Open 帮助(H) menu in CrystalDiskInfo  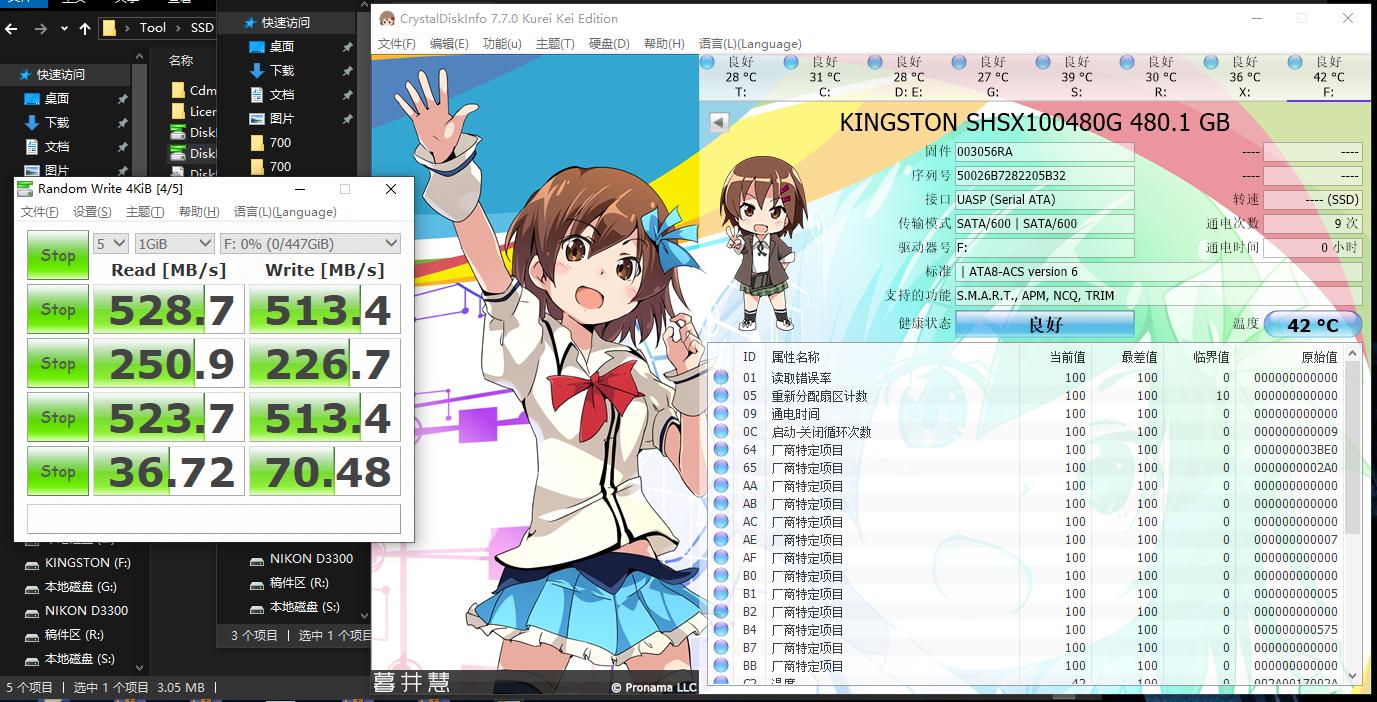coord(664,43)
